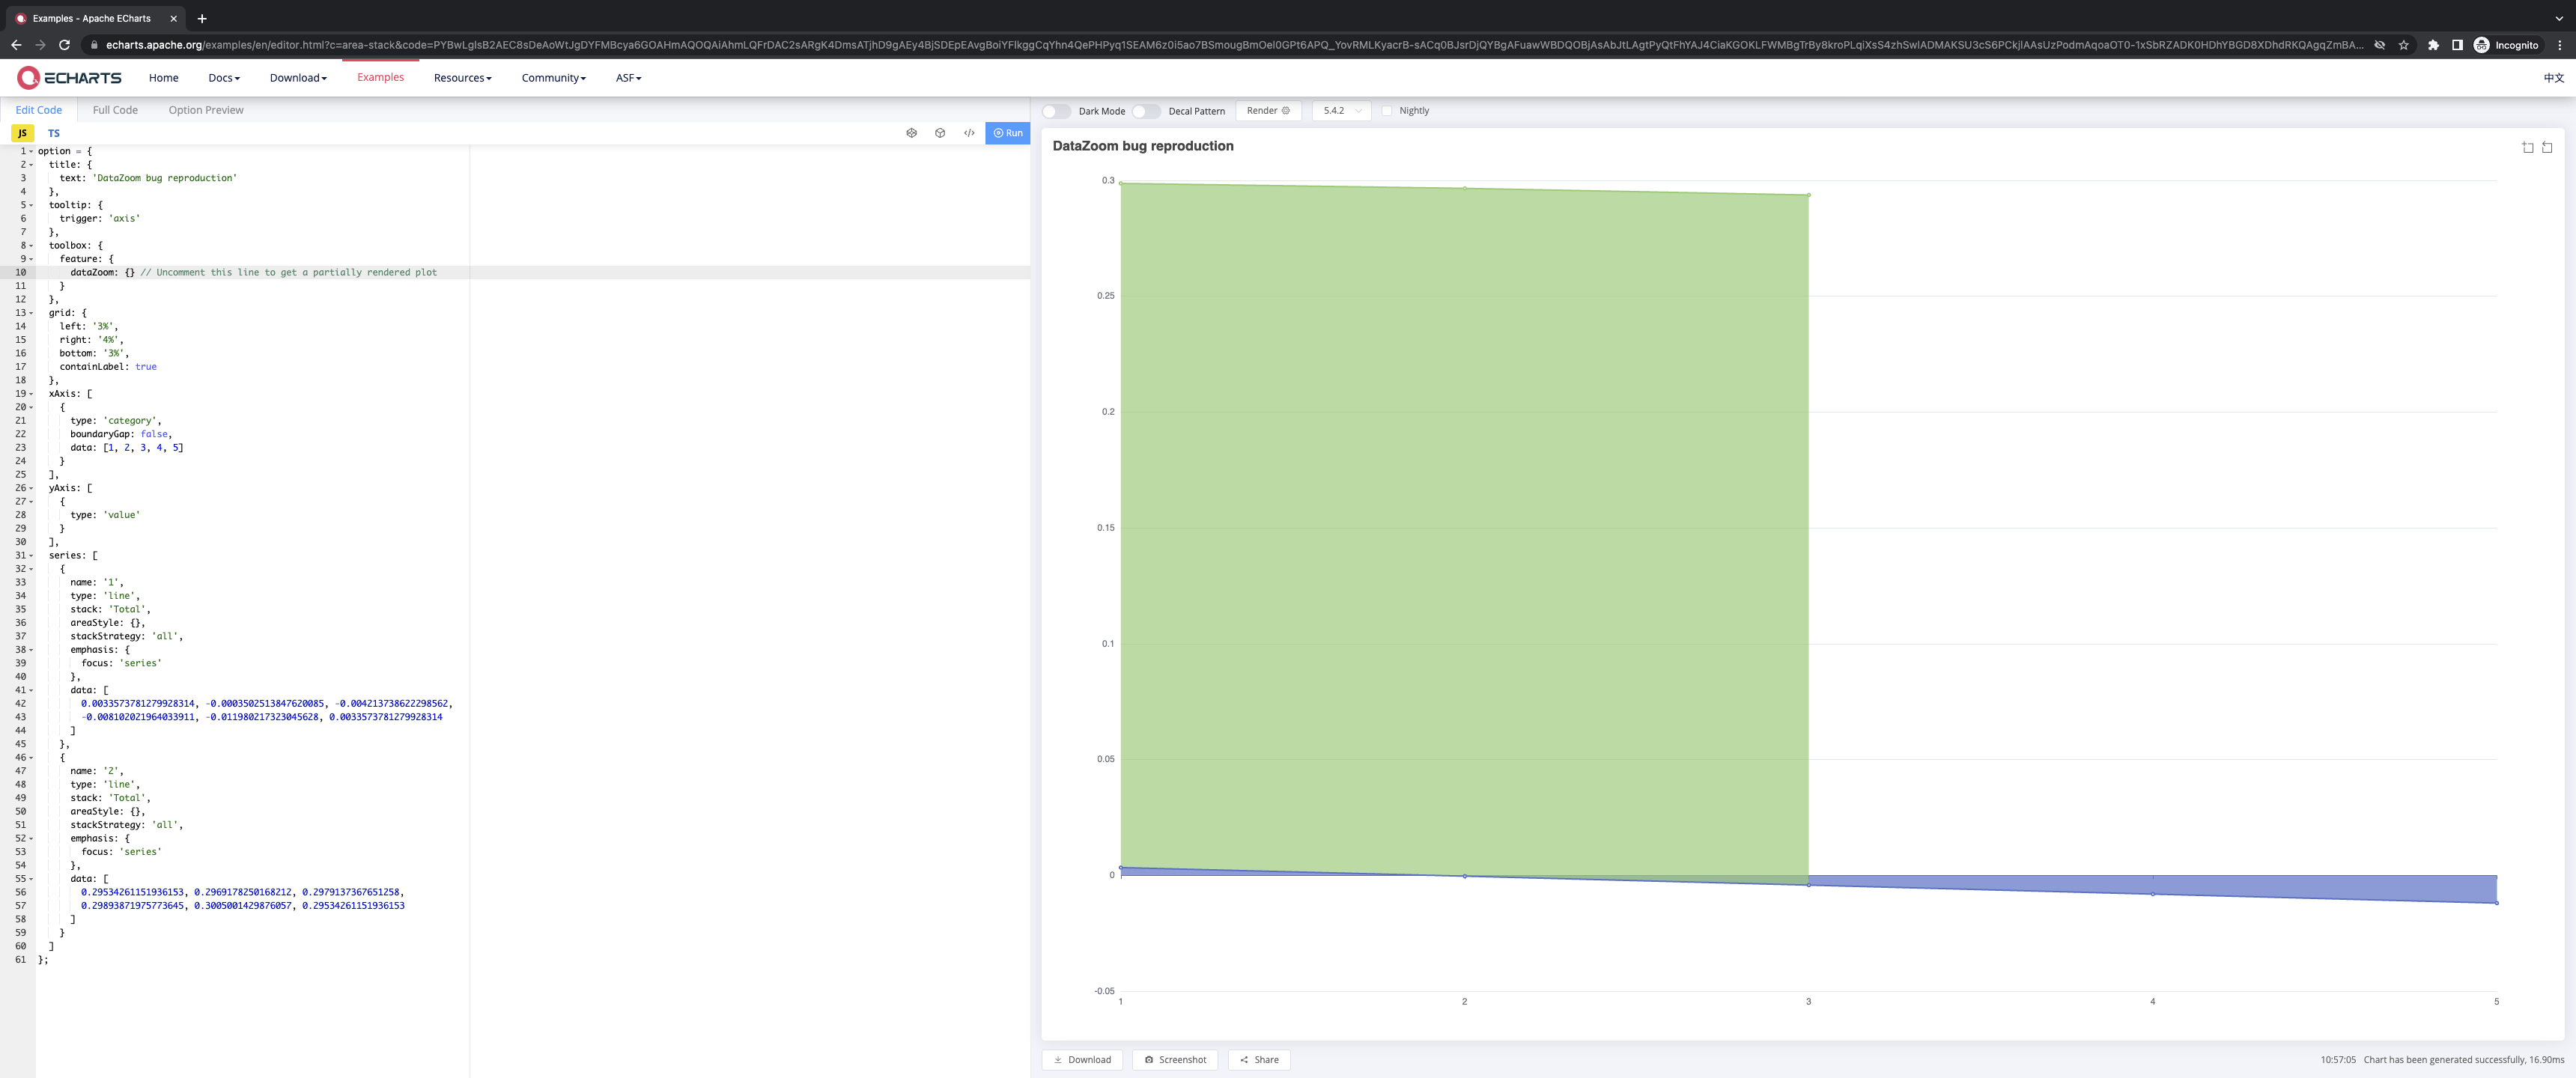2576x1078 pixels.
Task: Open code view via the </> icon
Action: click(x=968, y=132)
